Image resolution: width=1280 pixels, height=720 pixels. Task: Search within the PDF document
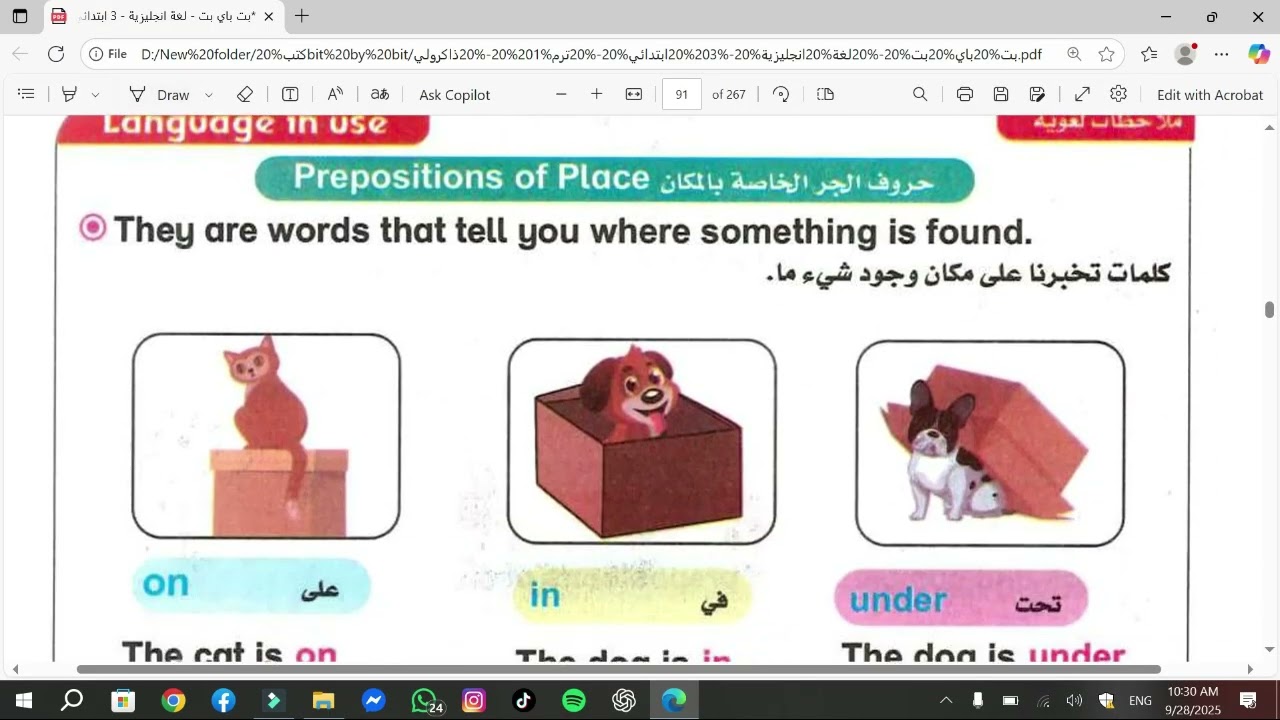pos(920,94)
